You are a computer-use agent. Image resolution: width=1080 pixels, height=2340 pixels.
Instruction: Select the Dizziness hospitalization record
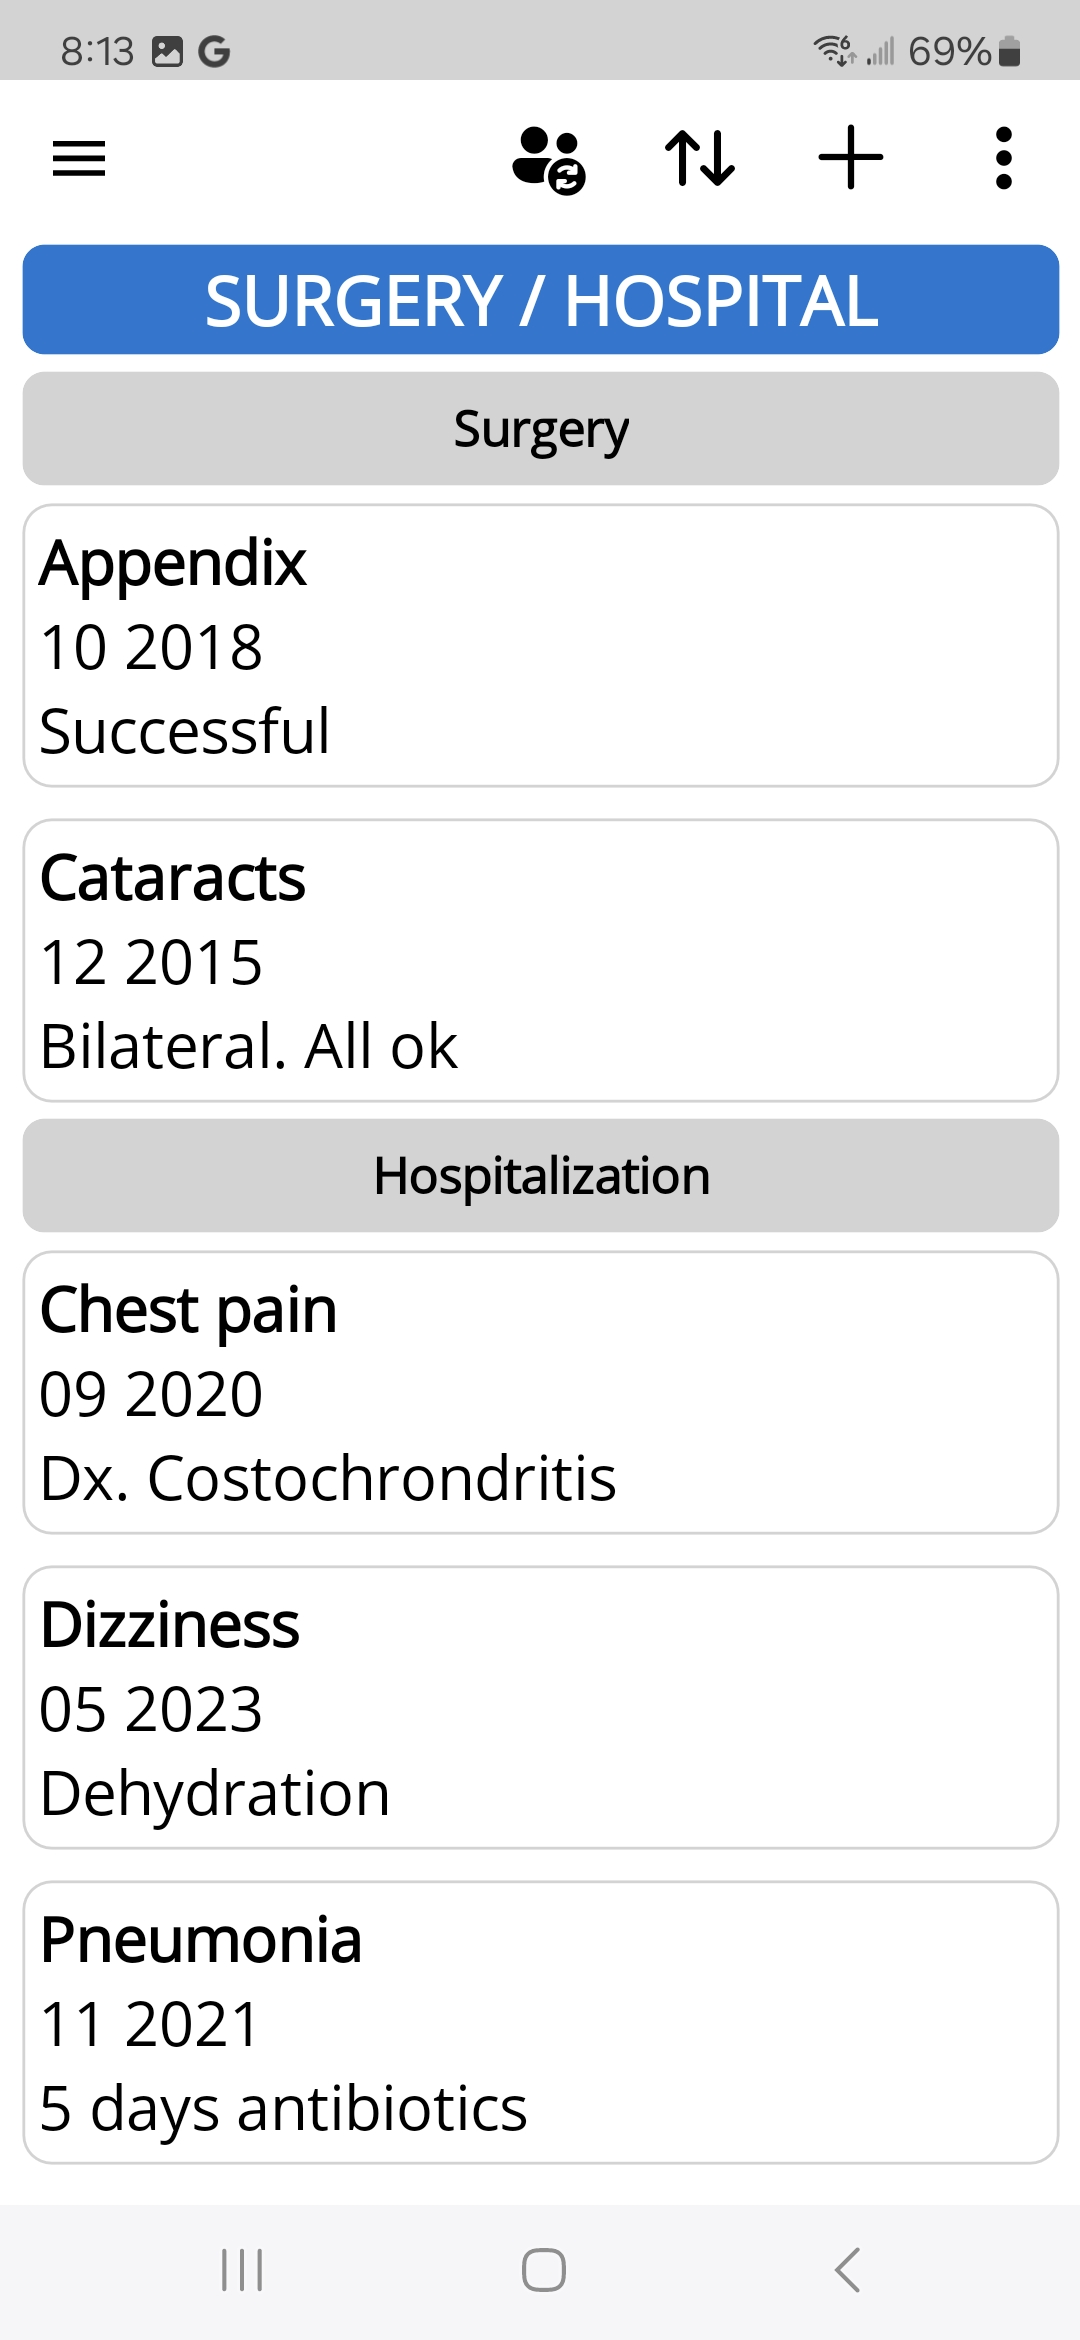click(541, 1708)
